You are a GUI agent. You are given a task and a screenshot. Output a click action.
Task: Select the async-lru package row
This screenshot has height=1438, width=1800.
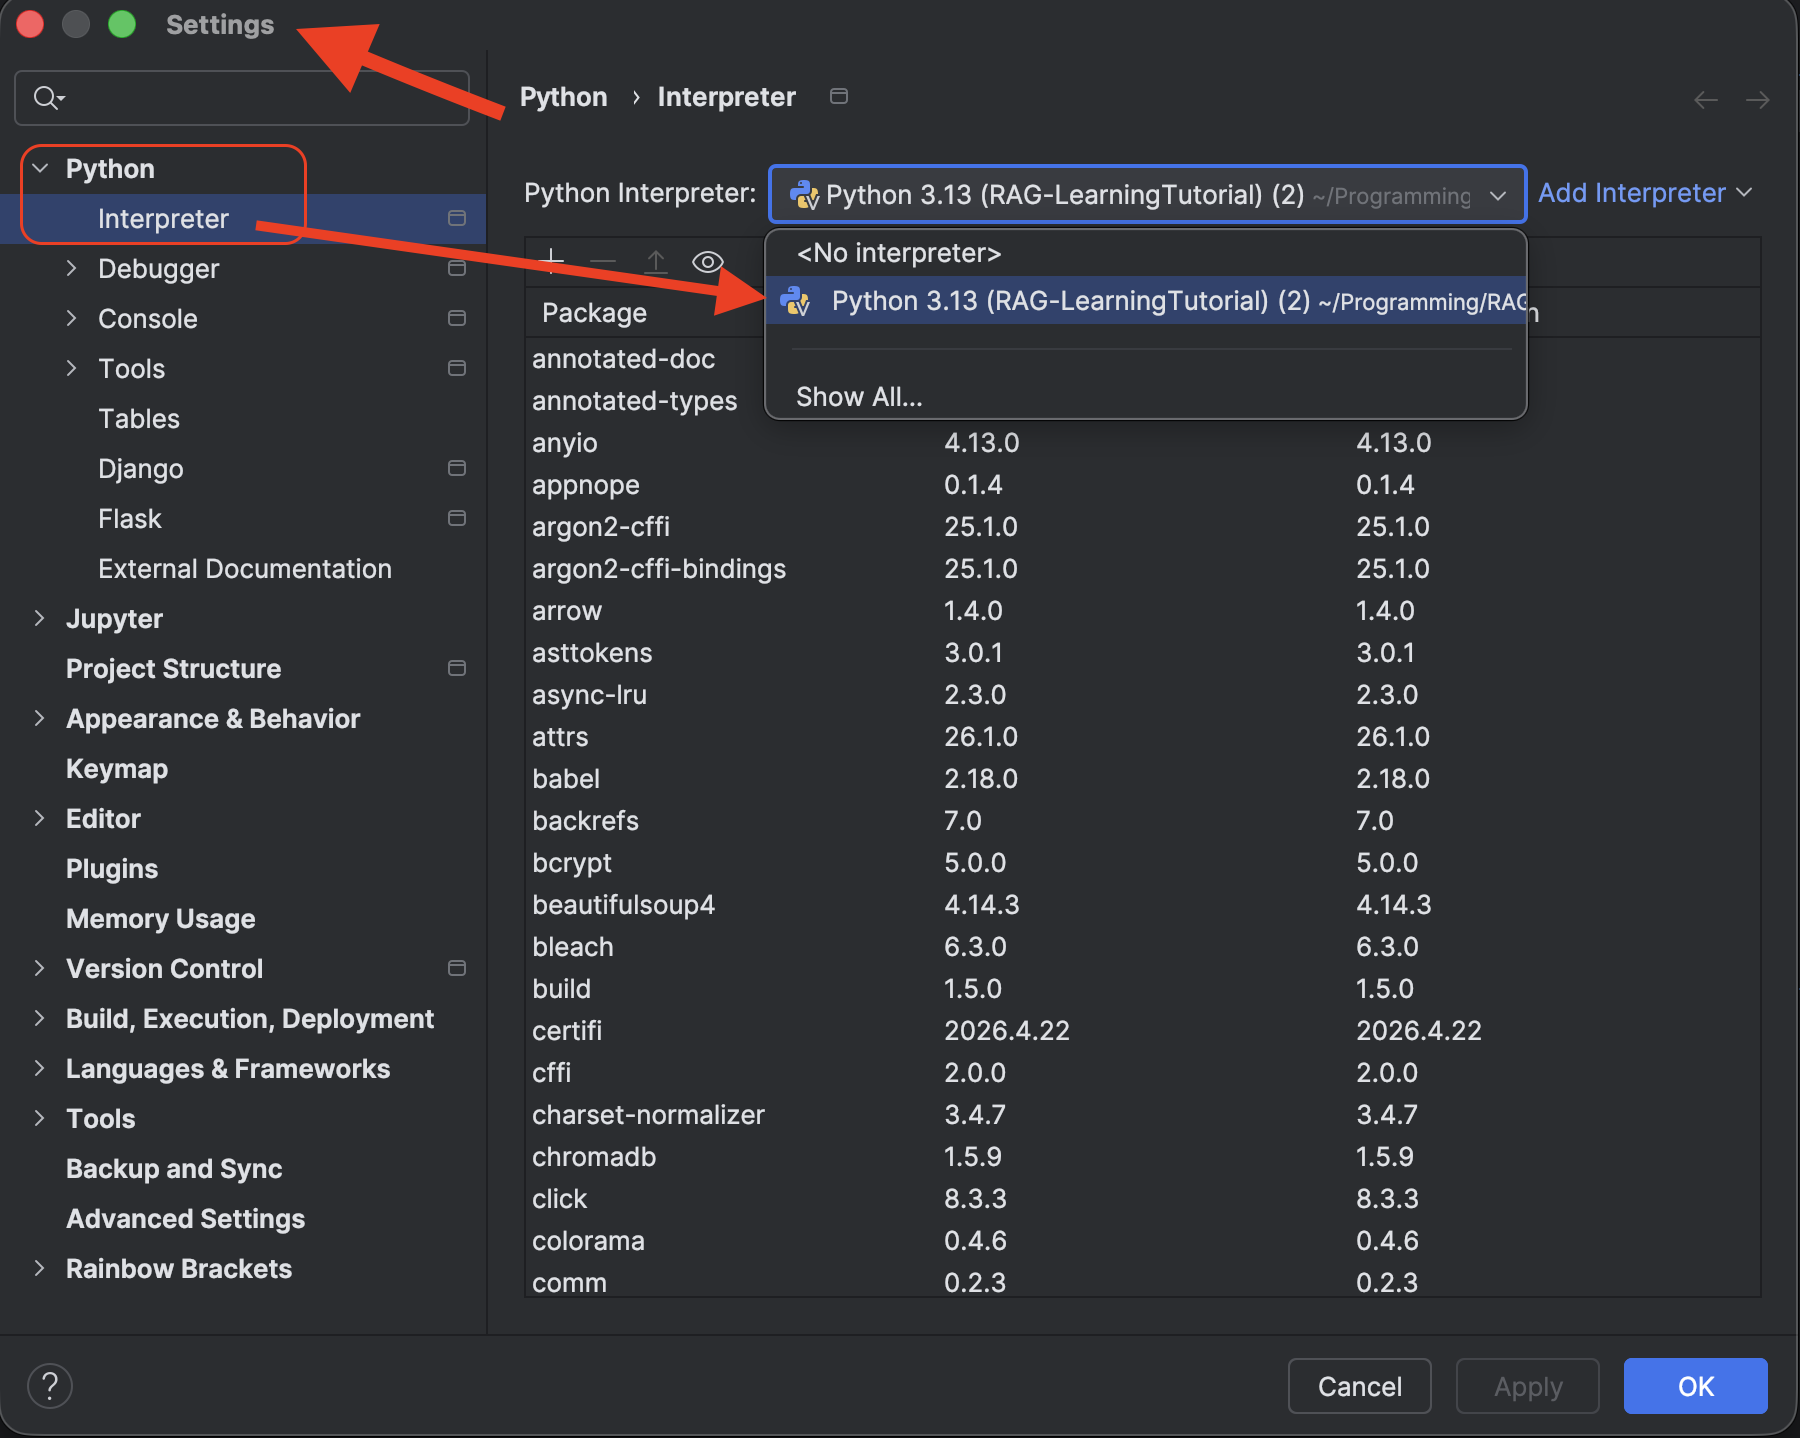point(1142,695)
